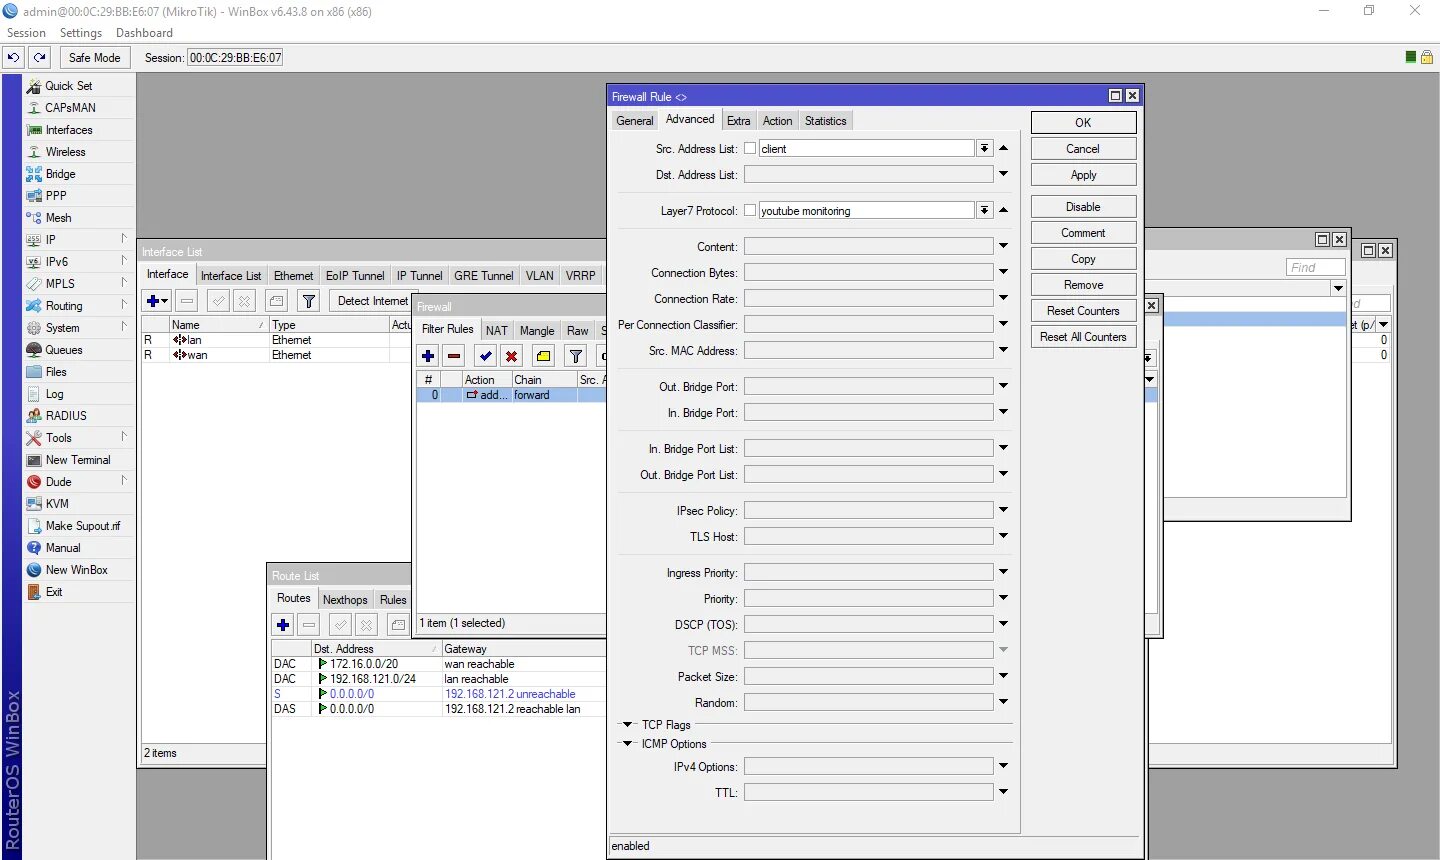Expand the TCP Flags section
The image size is (1440, 860).
[x=628, y=725]
